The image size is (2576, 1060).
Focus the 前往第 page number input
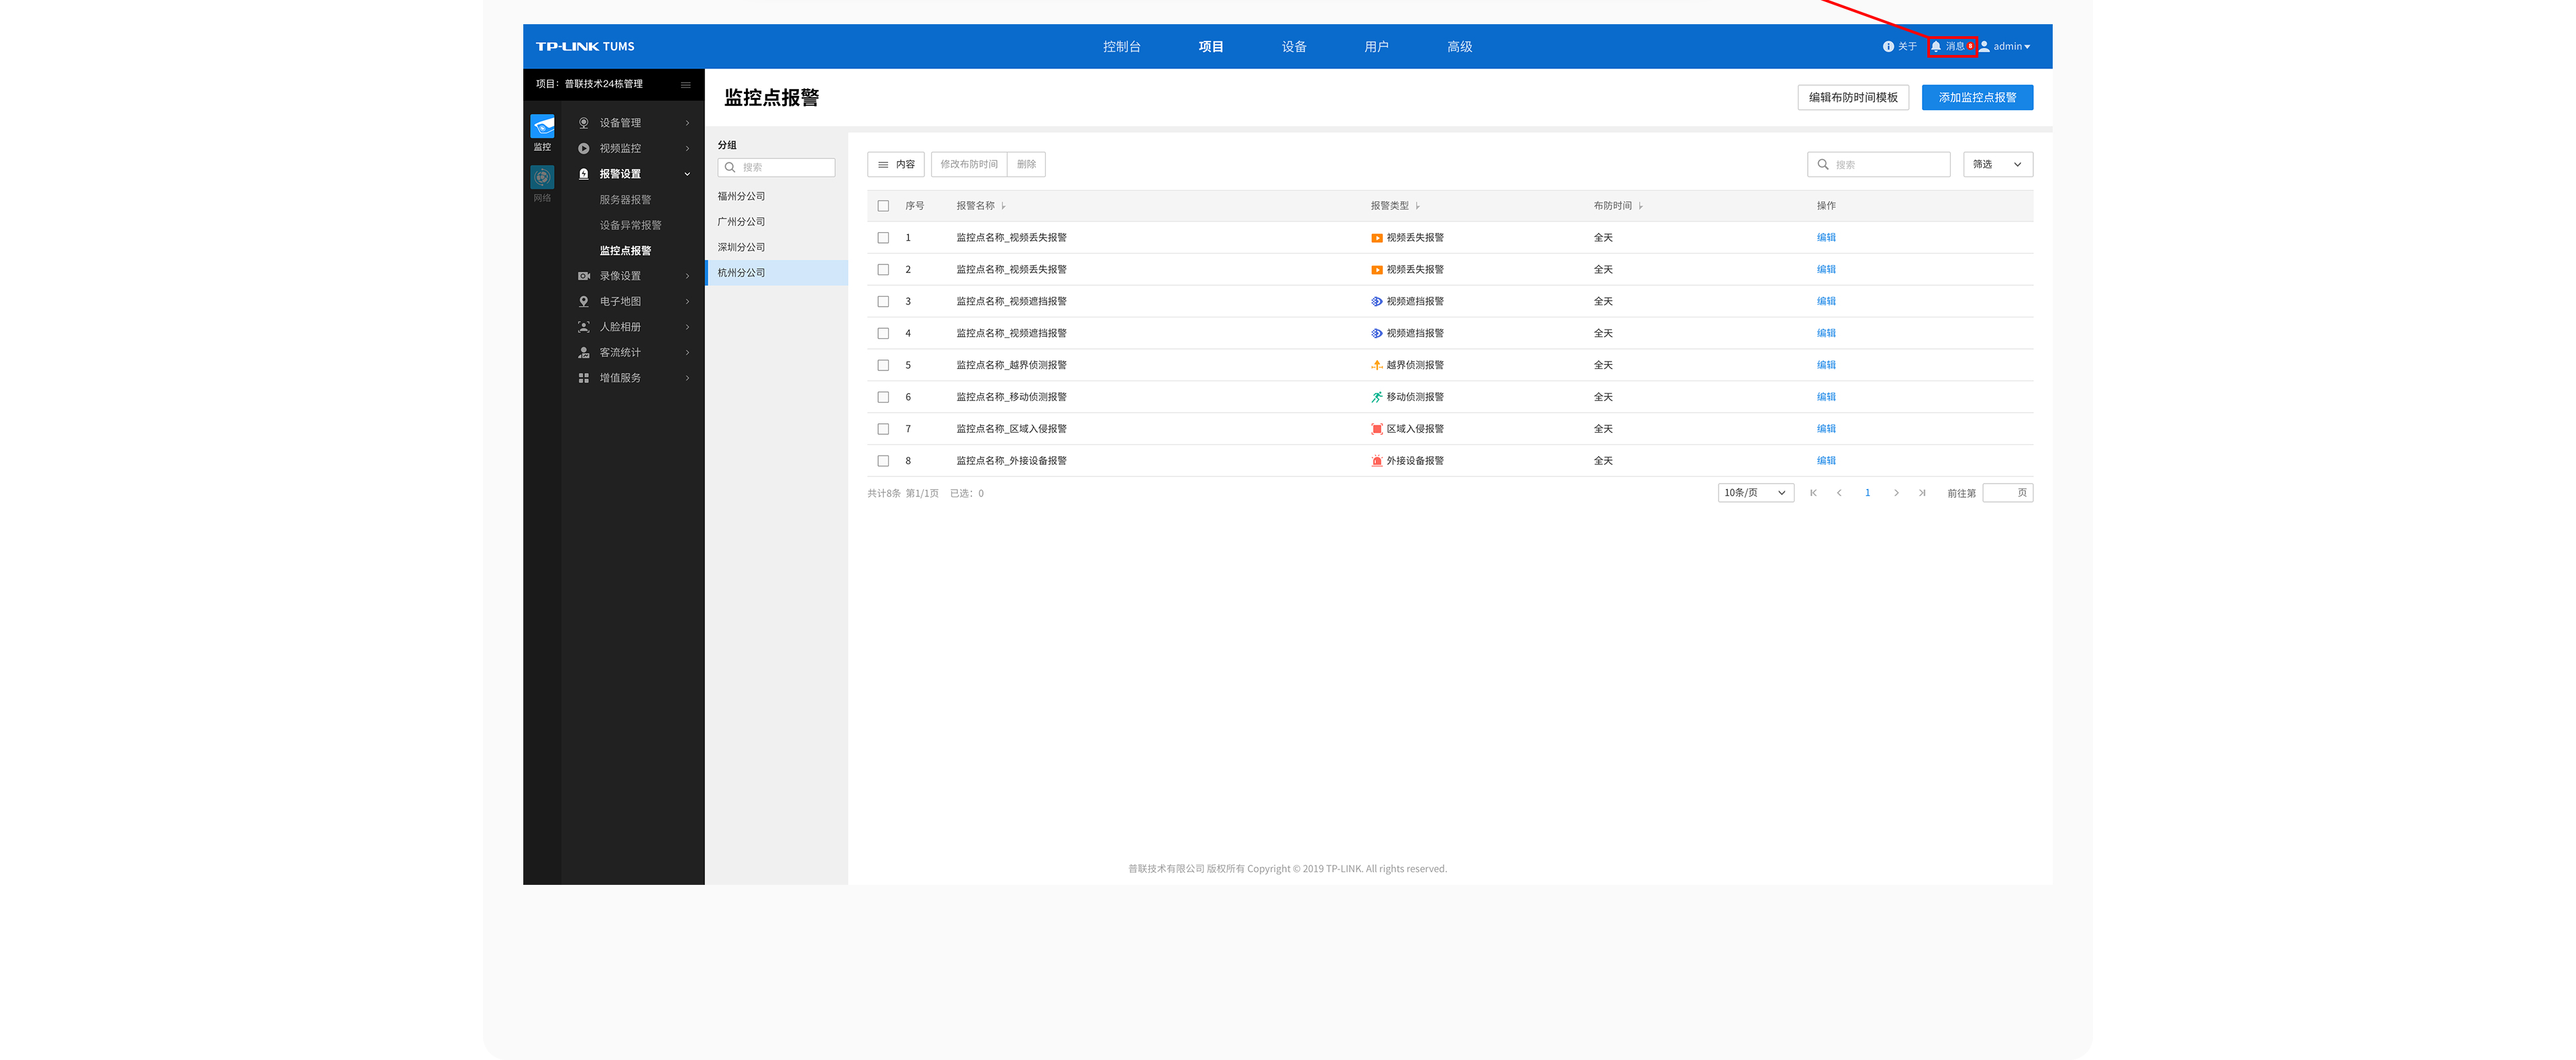click(2007, 493)
